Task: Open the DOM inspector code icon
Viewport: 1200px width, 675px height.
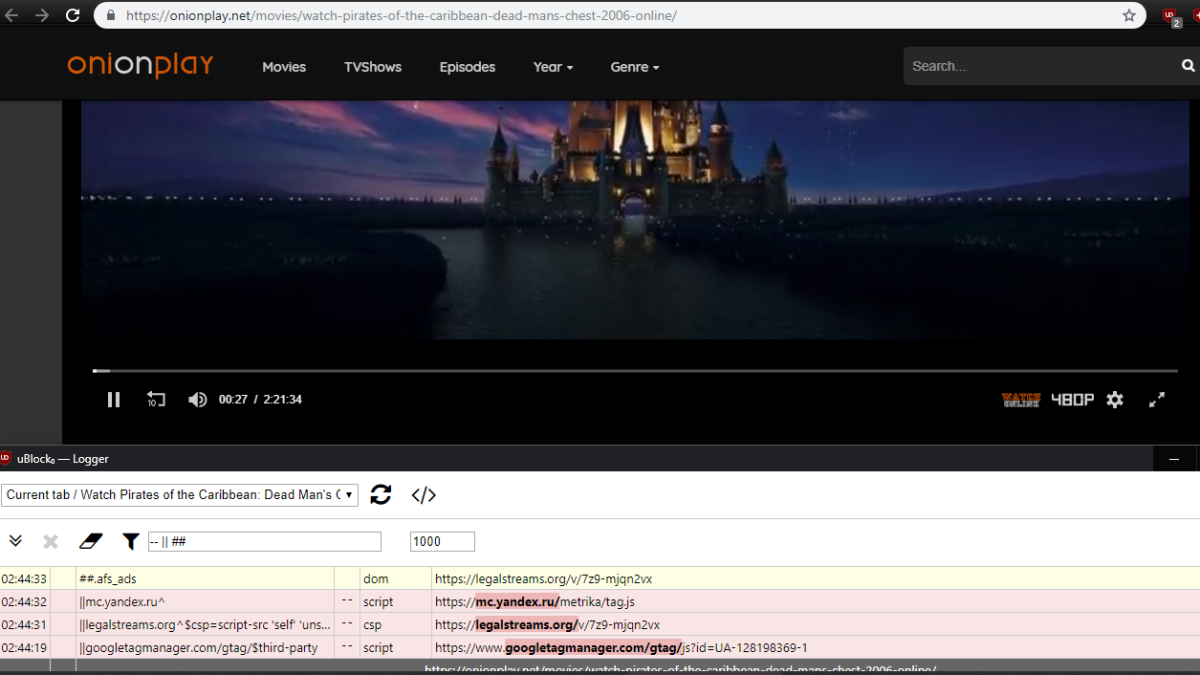Action: click(424, 495)
